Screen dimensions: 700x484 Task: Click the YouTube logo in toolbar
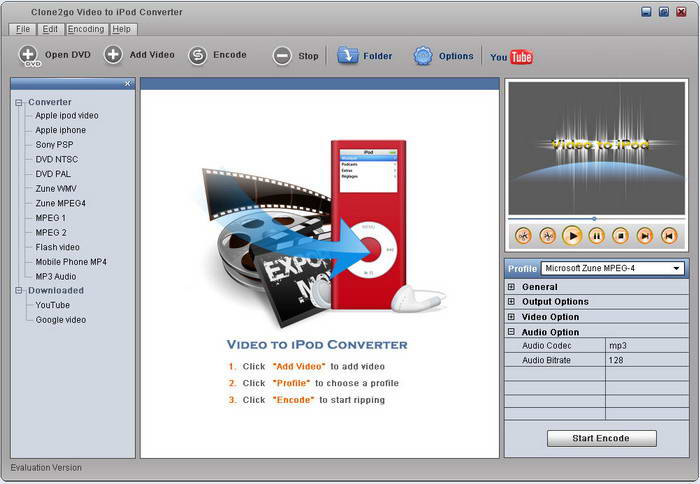point(512,57)
